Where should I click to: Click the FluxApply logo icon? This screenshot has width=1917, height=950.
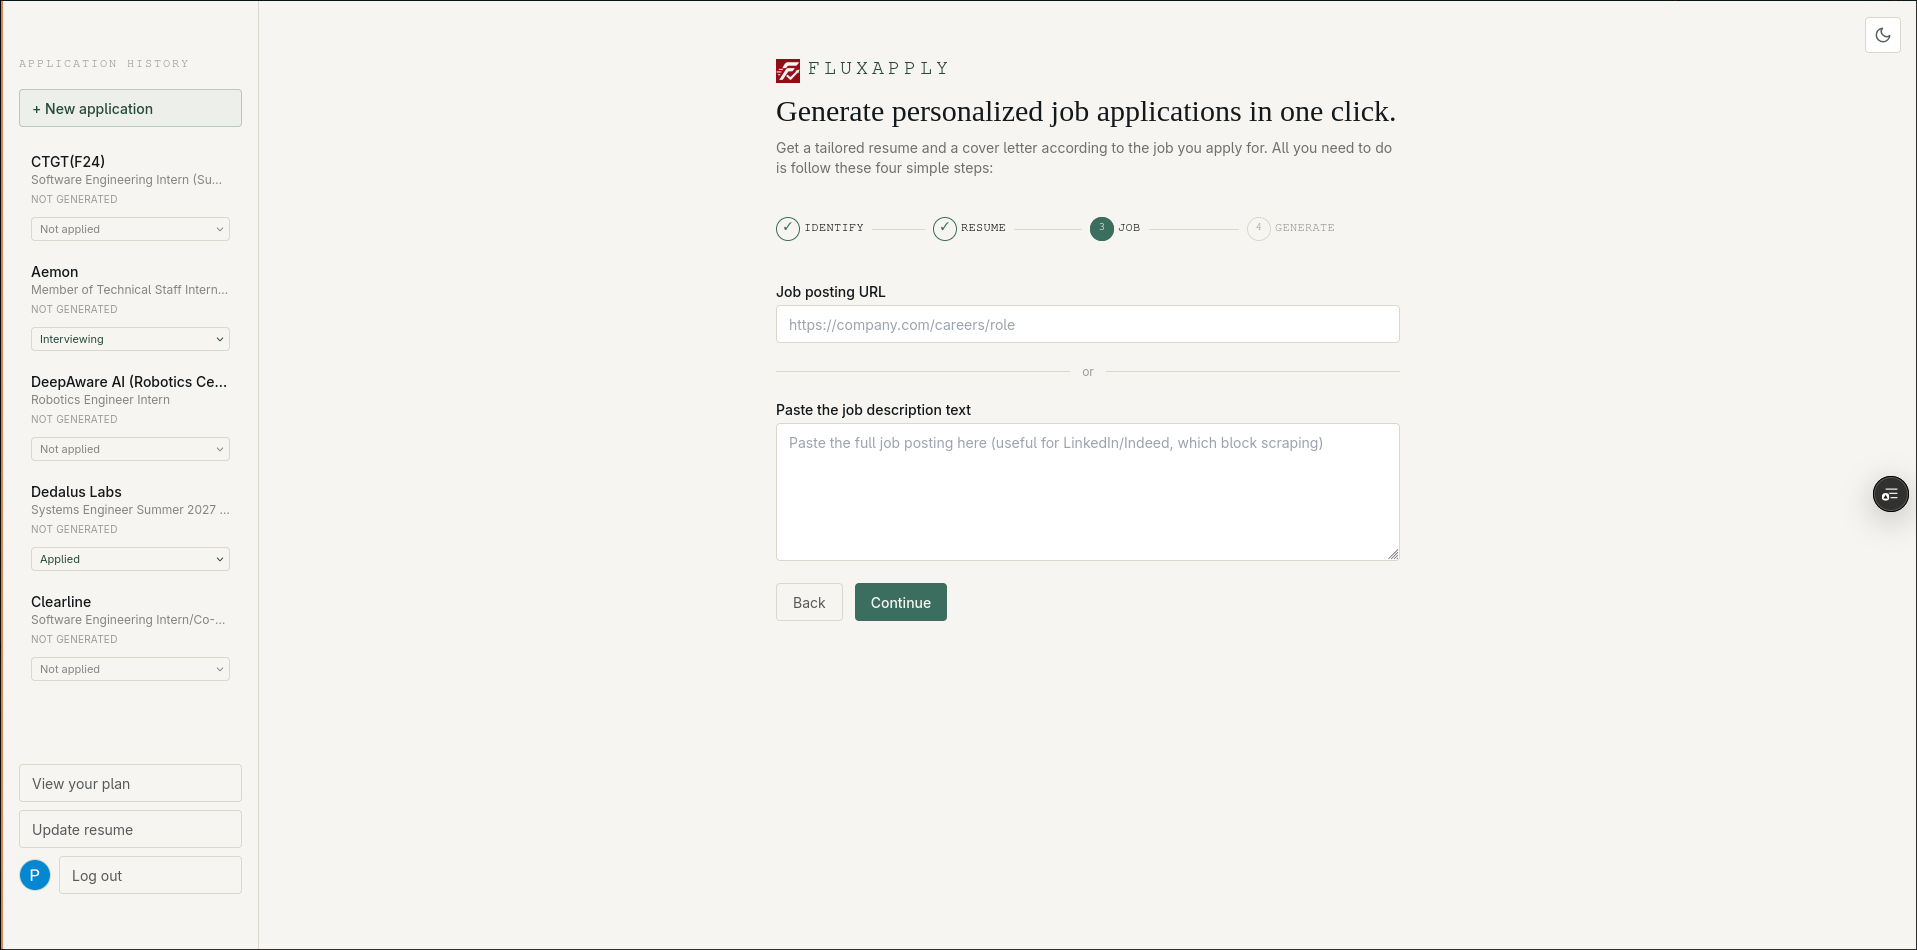(x=788, y=70)
